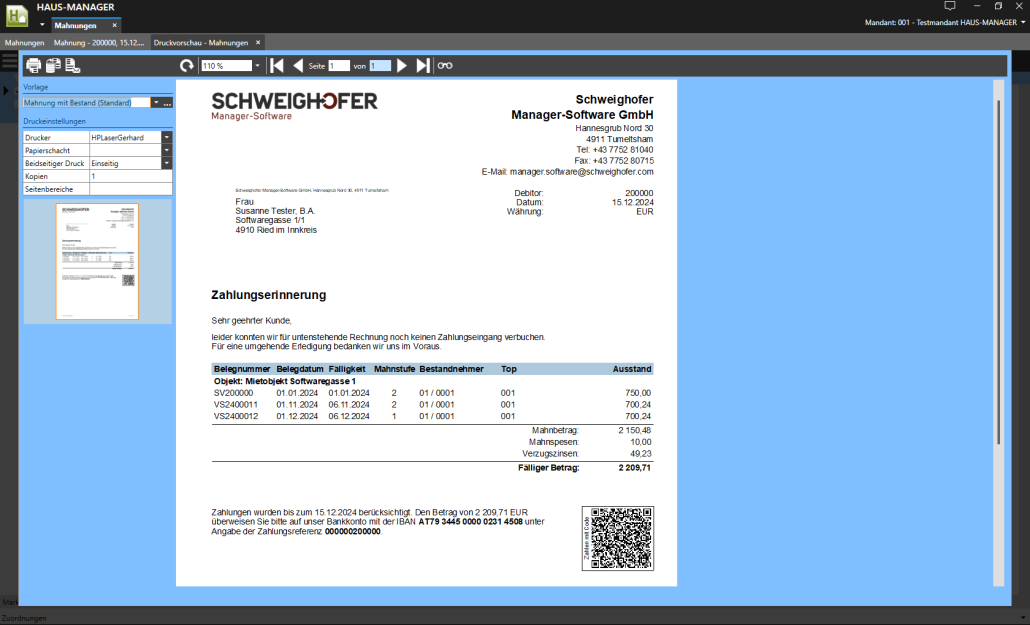Go to the next page
Viewport: 1030px width, 625px height.
(x=402, y=66)
